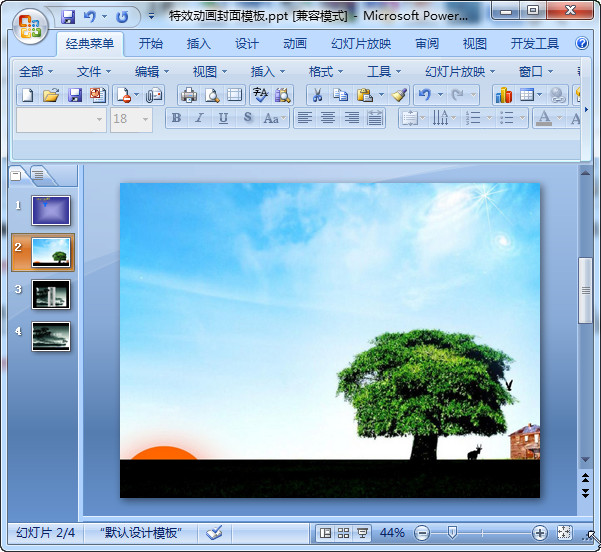This screenshot has width=601, height=552.
Task: Select slide 3 thumbnail
Action: click(51, 294)
